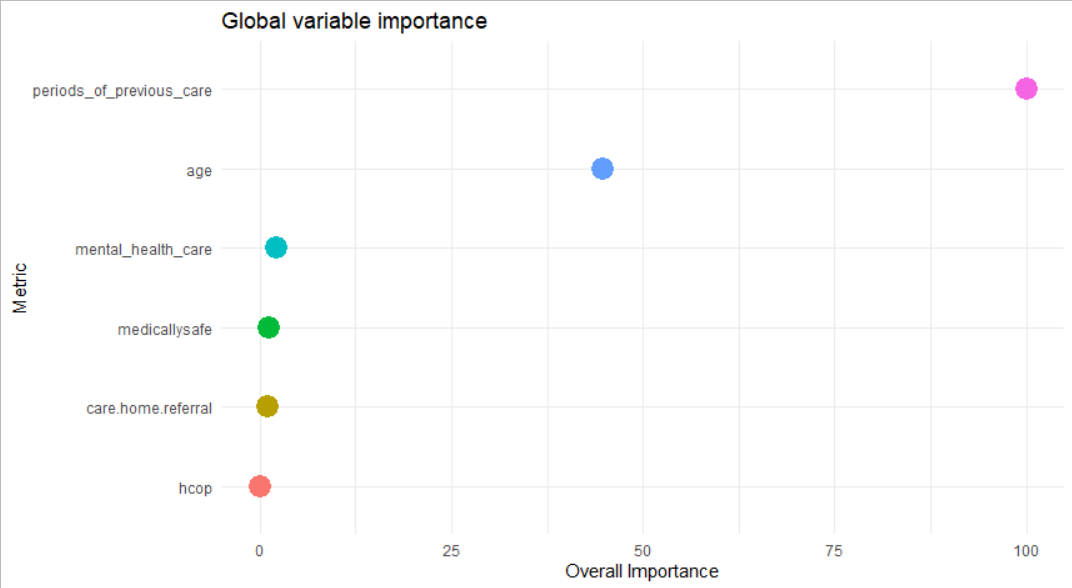This screenshot has width=1072, height=588.
Task: Select the x-axis tick label 75
Action: pyautogui.click(x=834, y=550)
